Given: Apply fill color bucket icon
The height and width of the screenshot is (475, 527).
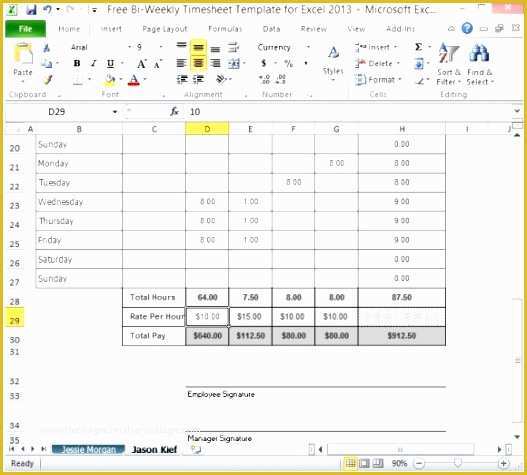Looking at the screenshot, I should coord(110,80).
